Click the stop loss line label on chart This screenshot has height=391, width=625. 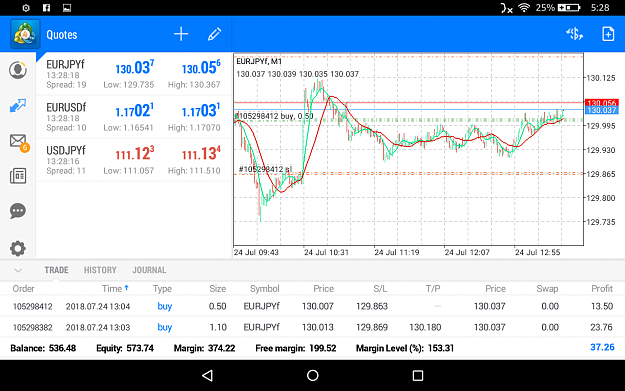tap(265, 169)
